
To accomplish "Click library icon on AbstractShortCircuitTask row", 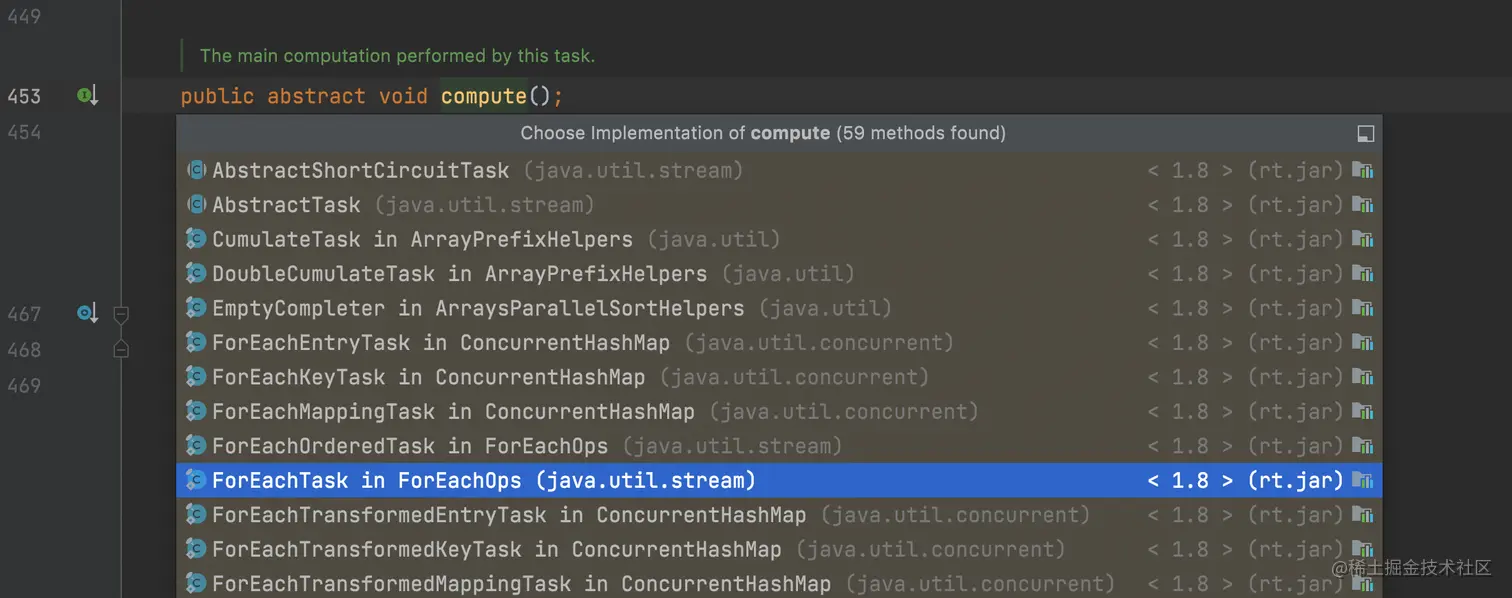I will coord(1363,170).
